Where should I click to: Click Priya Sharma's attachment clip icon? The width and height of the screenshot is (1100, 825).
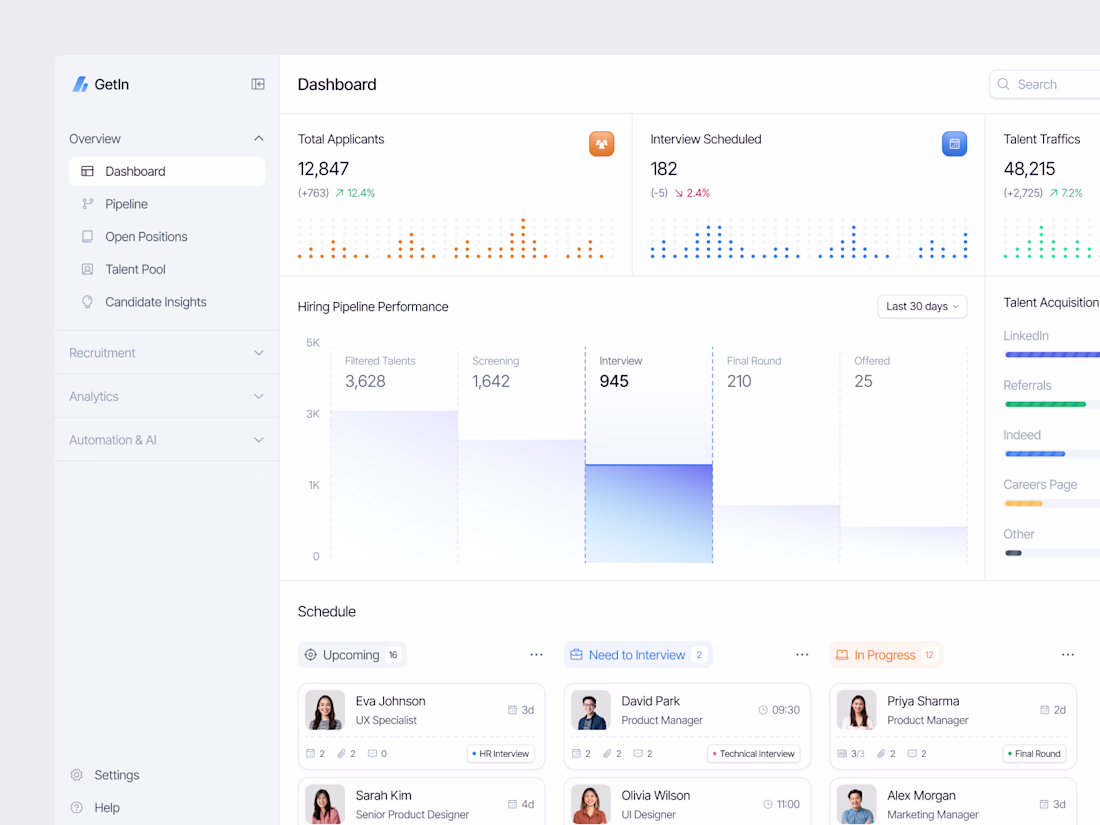(x=881, y=753)
